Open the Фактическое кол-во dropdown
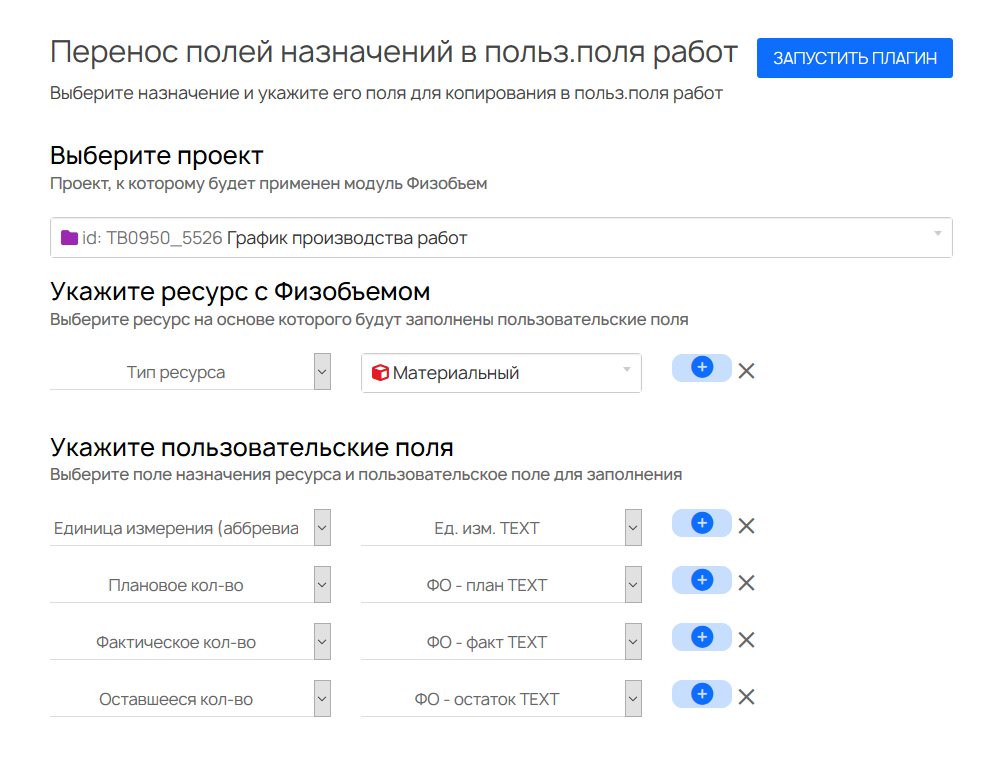989x777 pixels. (x=190, y=641)
